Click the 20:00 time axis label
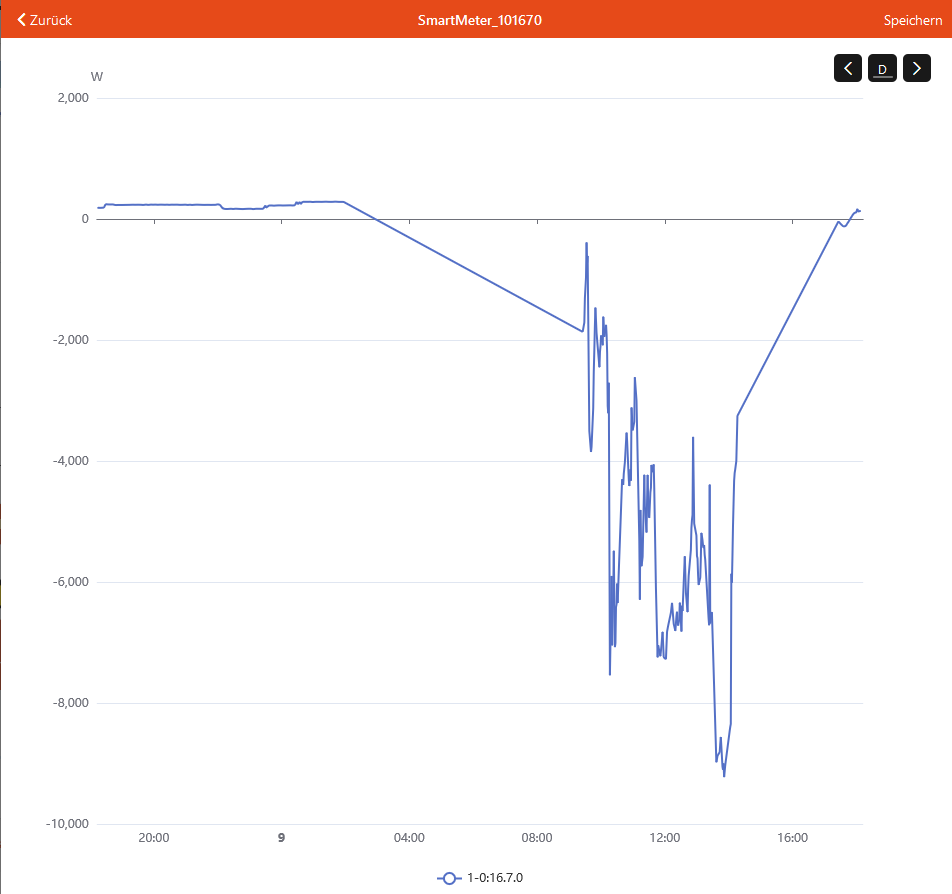 coord(153,838)
